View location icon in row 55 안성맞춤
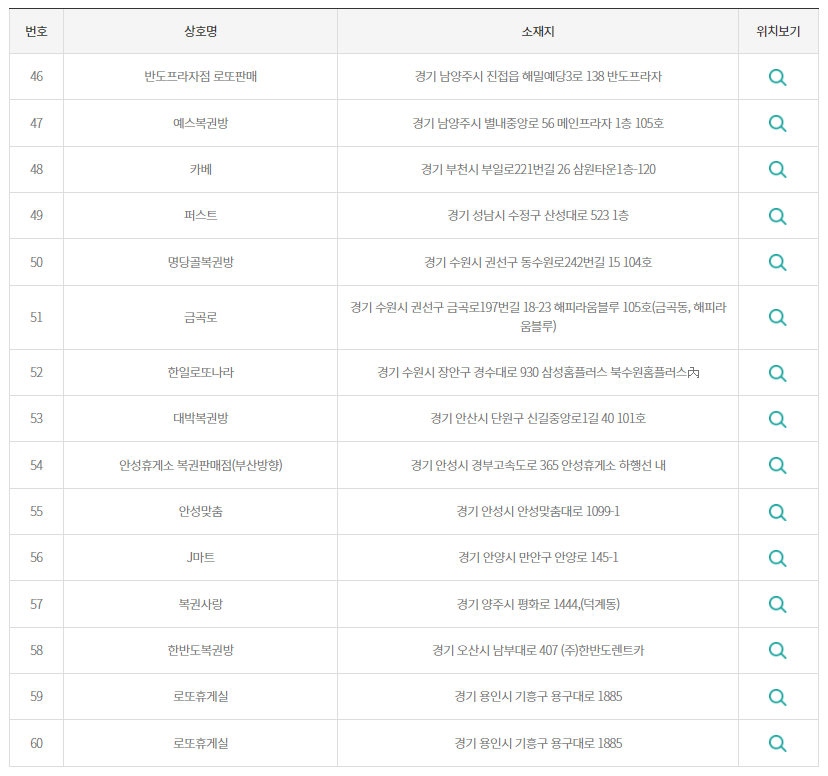Viewport: 828px width, 776px height. click(777, 512)
